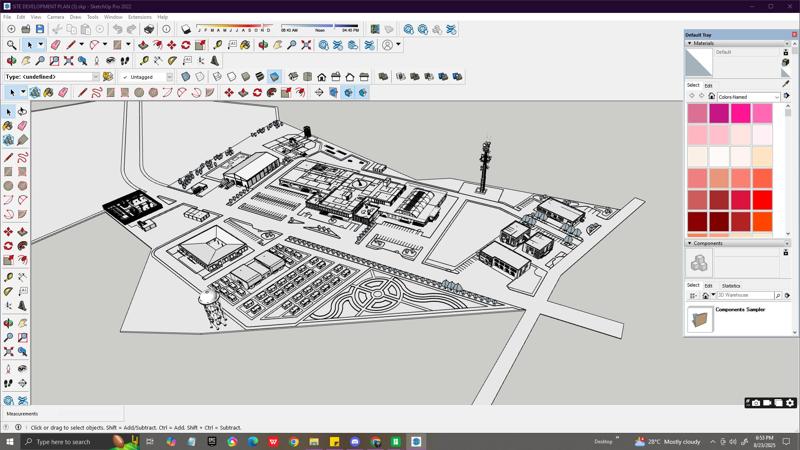Toggle the X-Ray face style button
This screenshot has height=450, width=800.
185,76
